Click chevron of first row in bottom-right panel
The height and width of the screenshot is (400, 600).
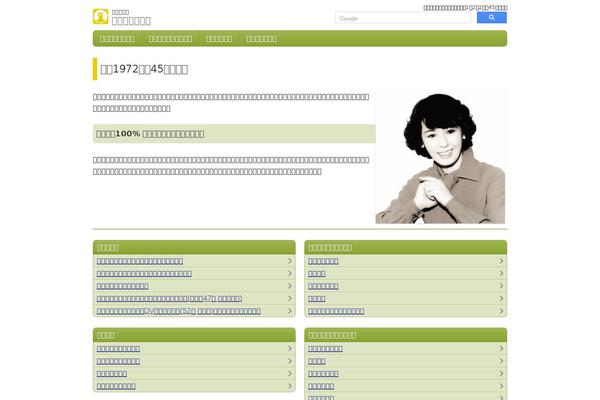click(x=501, y=348)
